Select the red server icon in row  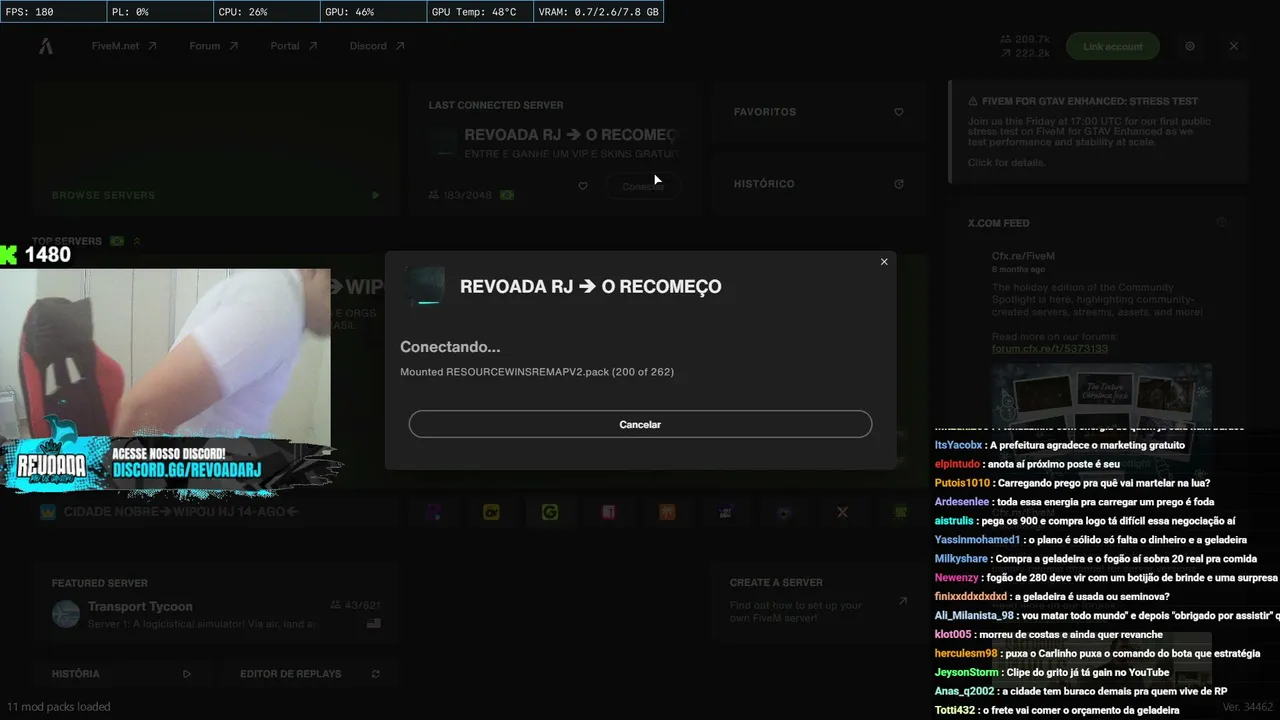coord(608,512)
